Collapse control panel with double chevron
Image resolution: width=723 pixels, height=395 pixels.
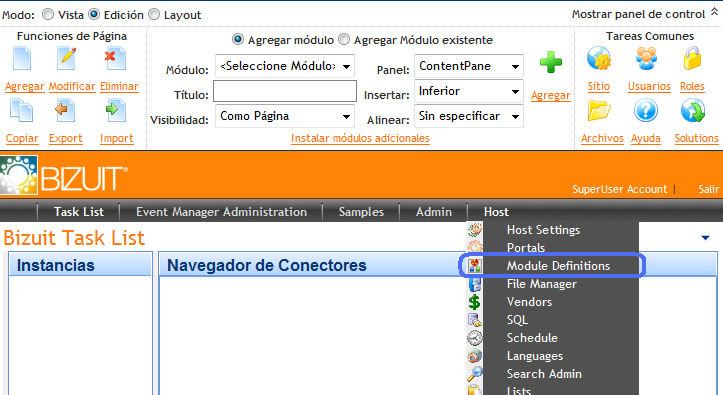[x=714, y=12]
